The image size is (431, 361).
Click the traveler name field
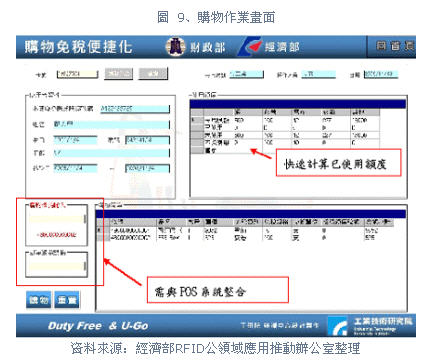[x=111, y=125]
